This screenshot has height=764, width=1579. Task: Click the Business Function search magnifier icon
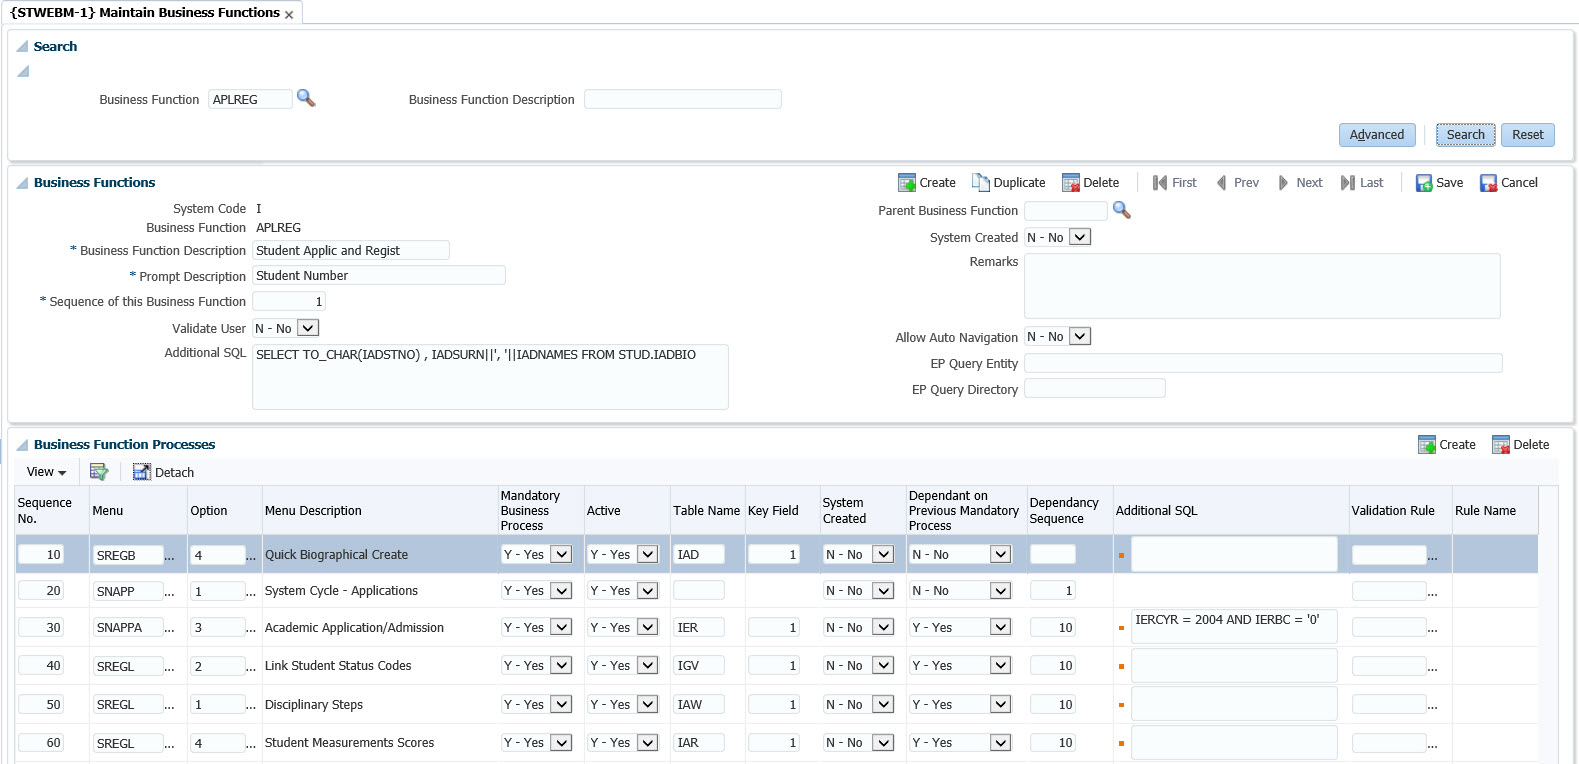(x=306, y=98)
